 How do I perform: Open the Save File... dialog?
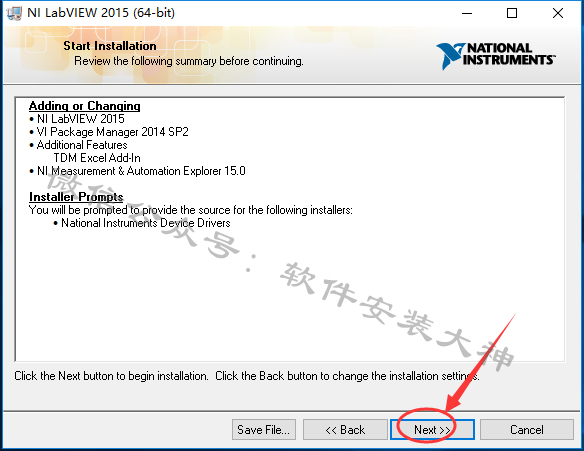click(264, 430)
